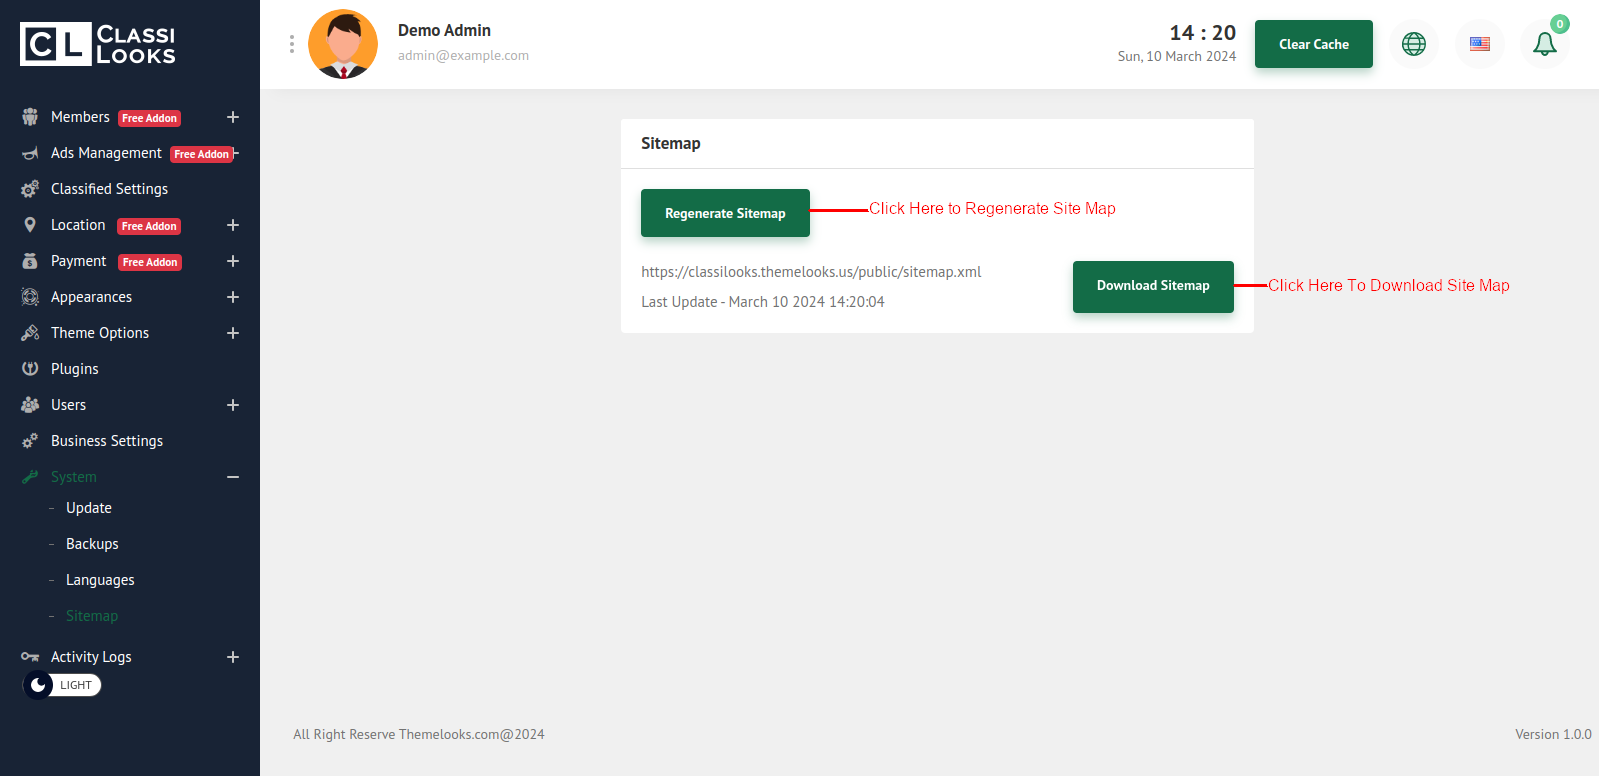Expand the Activity Logs plus sign

(233, 657)
